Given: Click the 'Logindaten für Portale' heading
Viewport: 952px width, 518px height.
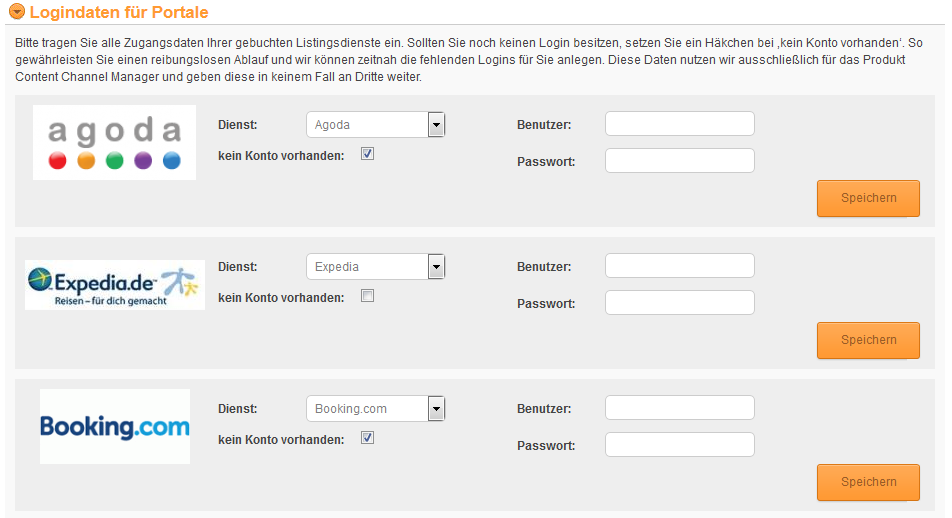Looking at the screenshot, I should (119, 12).
